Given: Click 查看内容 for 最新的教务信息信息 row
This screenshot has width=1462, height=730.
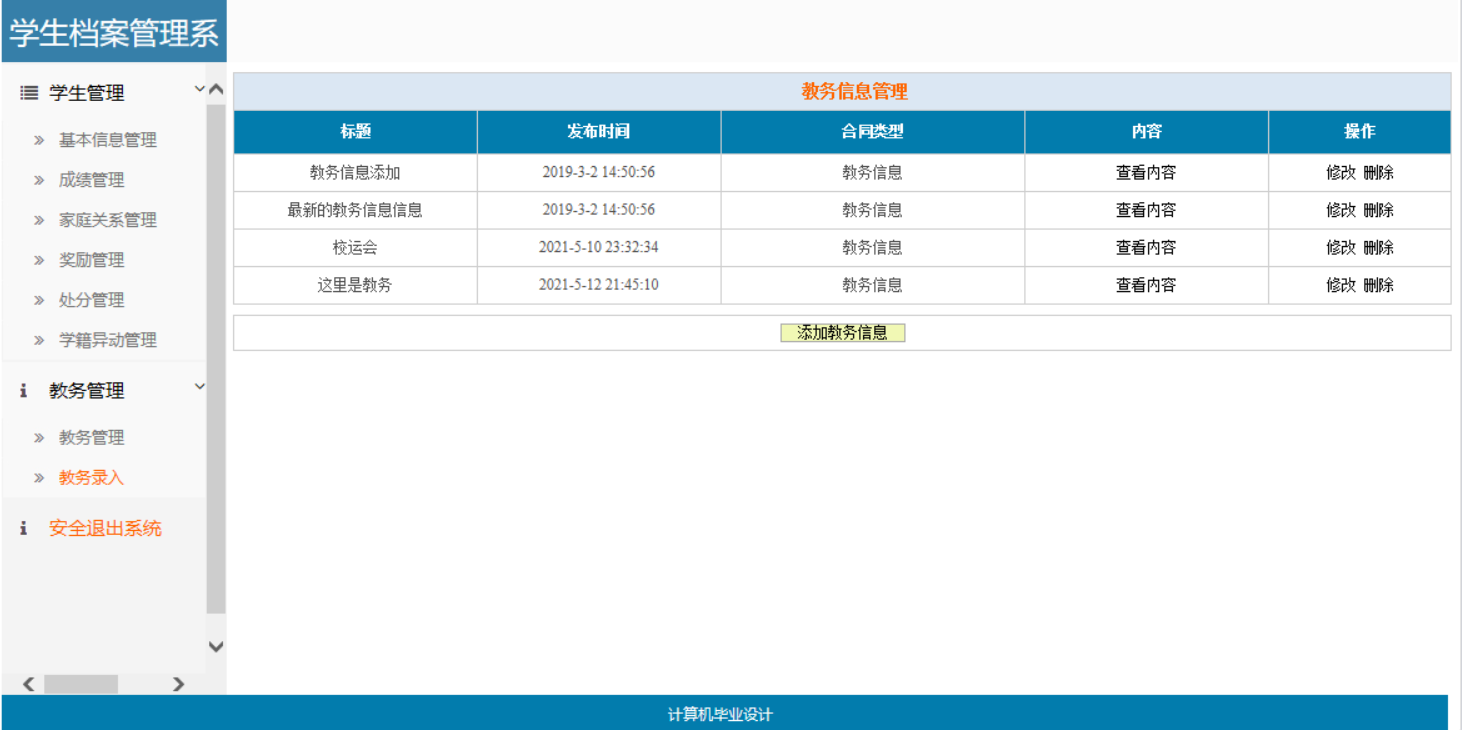Looking at the screenshot, I should [1146, 210].
